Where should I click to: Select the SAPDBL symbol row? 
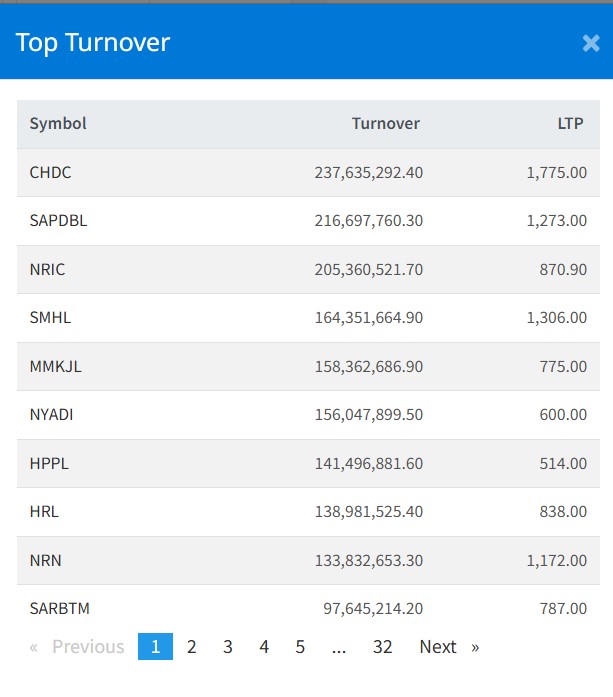58,221
